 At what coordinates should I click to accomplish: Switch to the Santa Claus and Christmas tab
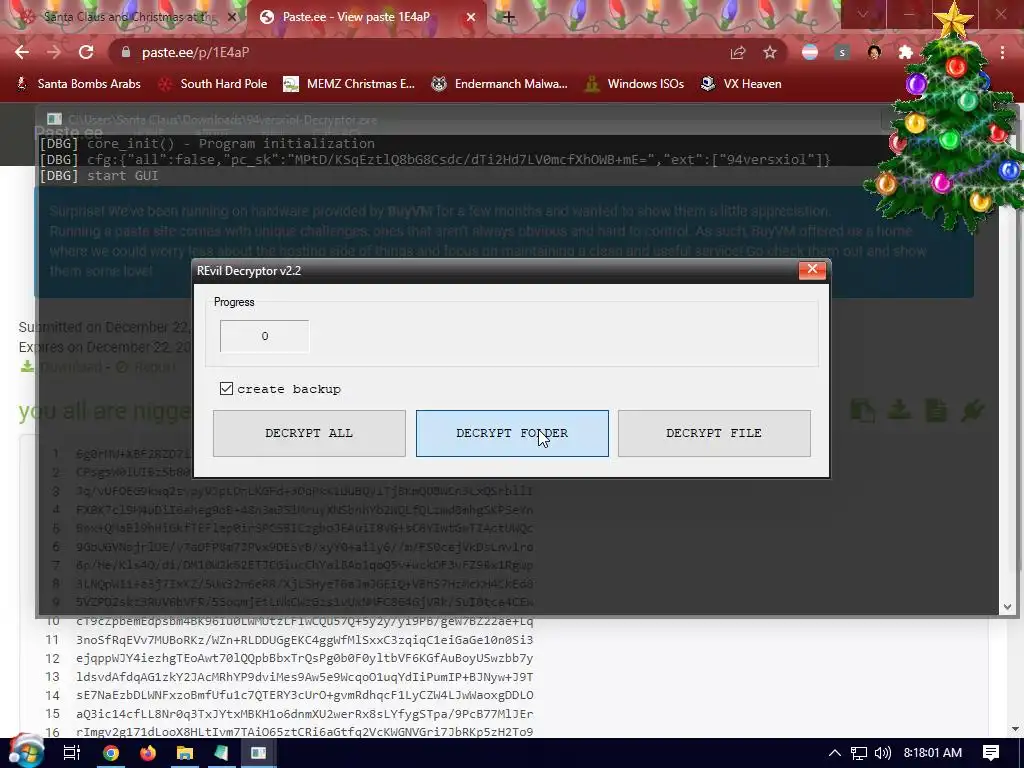(127, 17)
